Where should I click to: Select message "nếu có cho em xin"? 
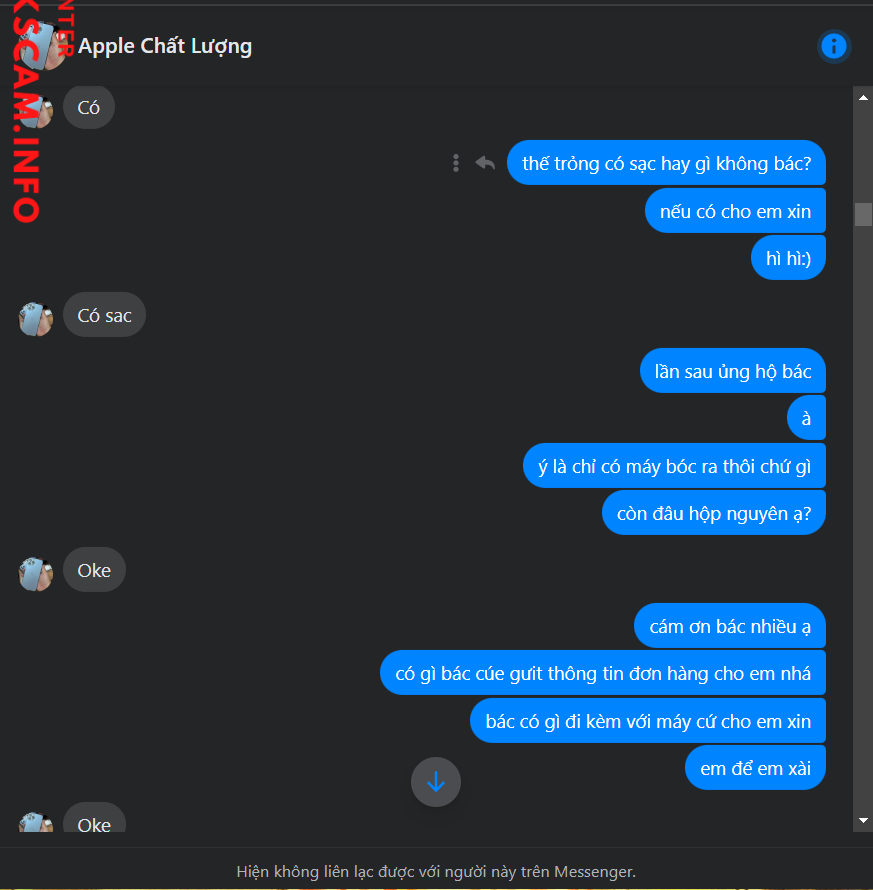pyautogui.click(x=735, y=211)
